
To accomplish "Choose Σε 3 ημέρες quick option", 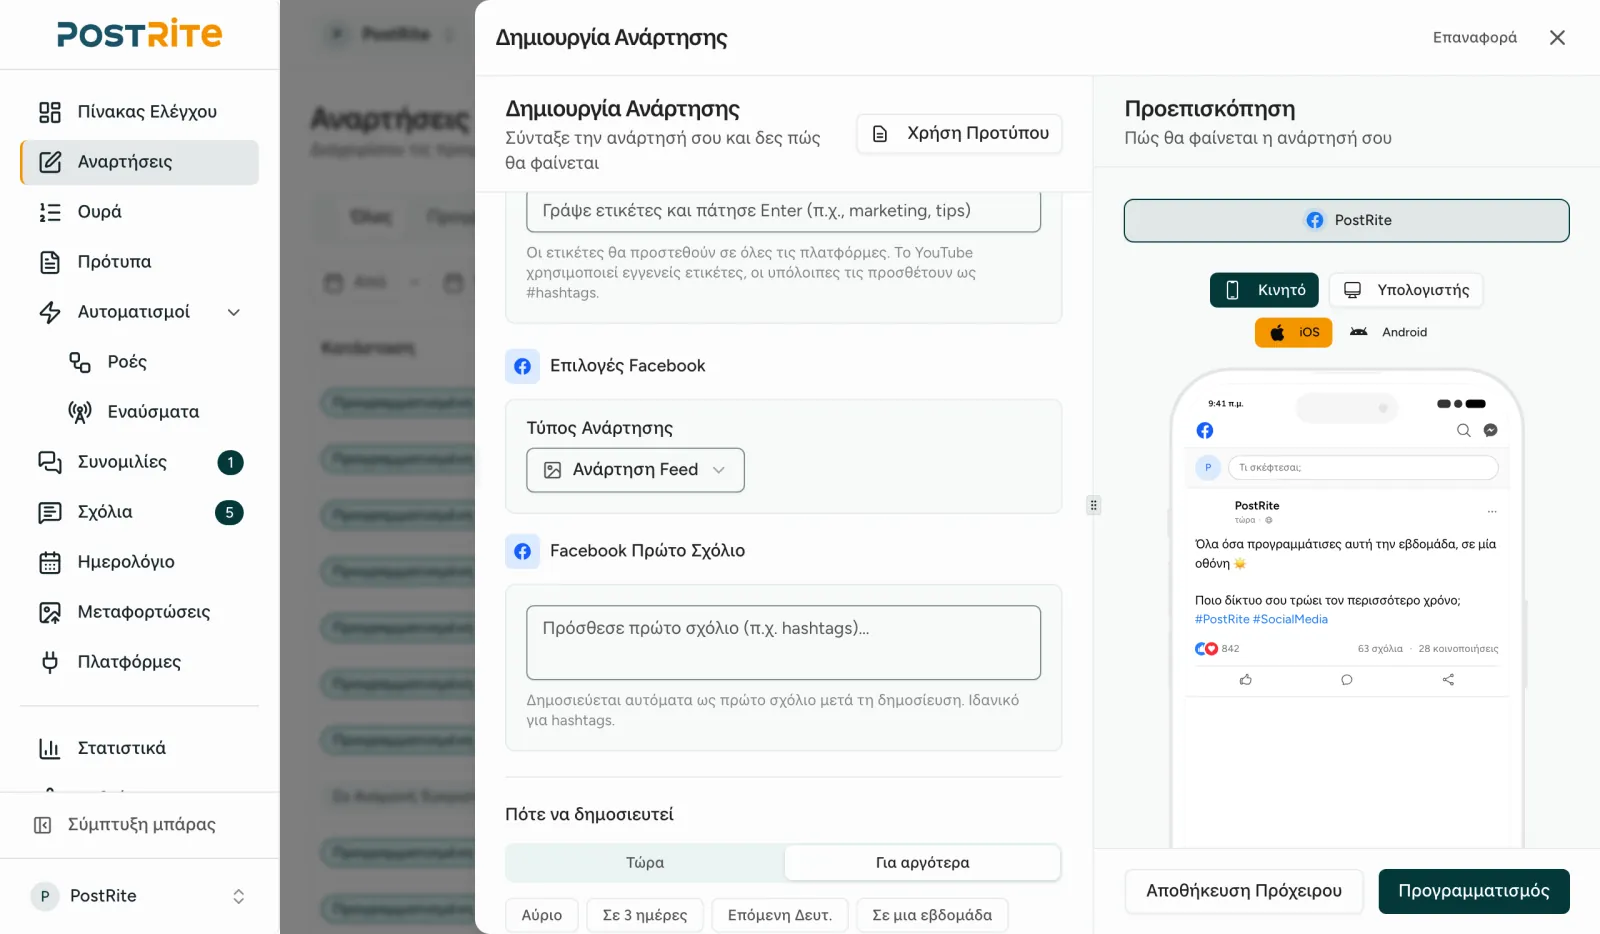I will [x=645, y=915].
